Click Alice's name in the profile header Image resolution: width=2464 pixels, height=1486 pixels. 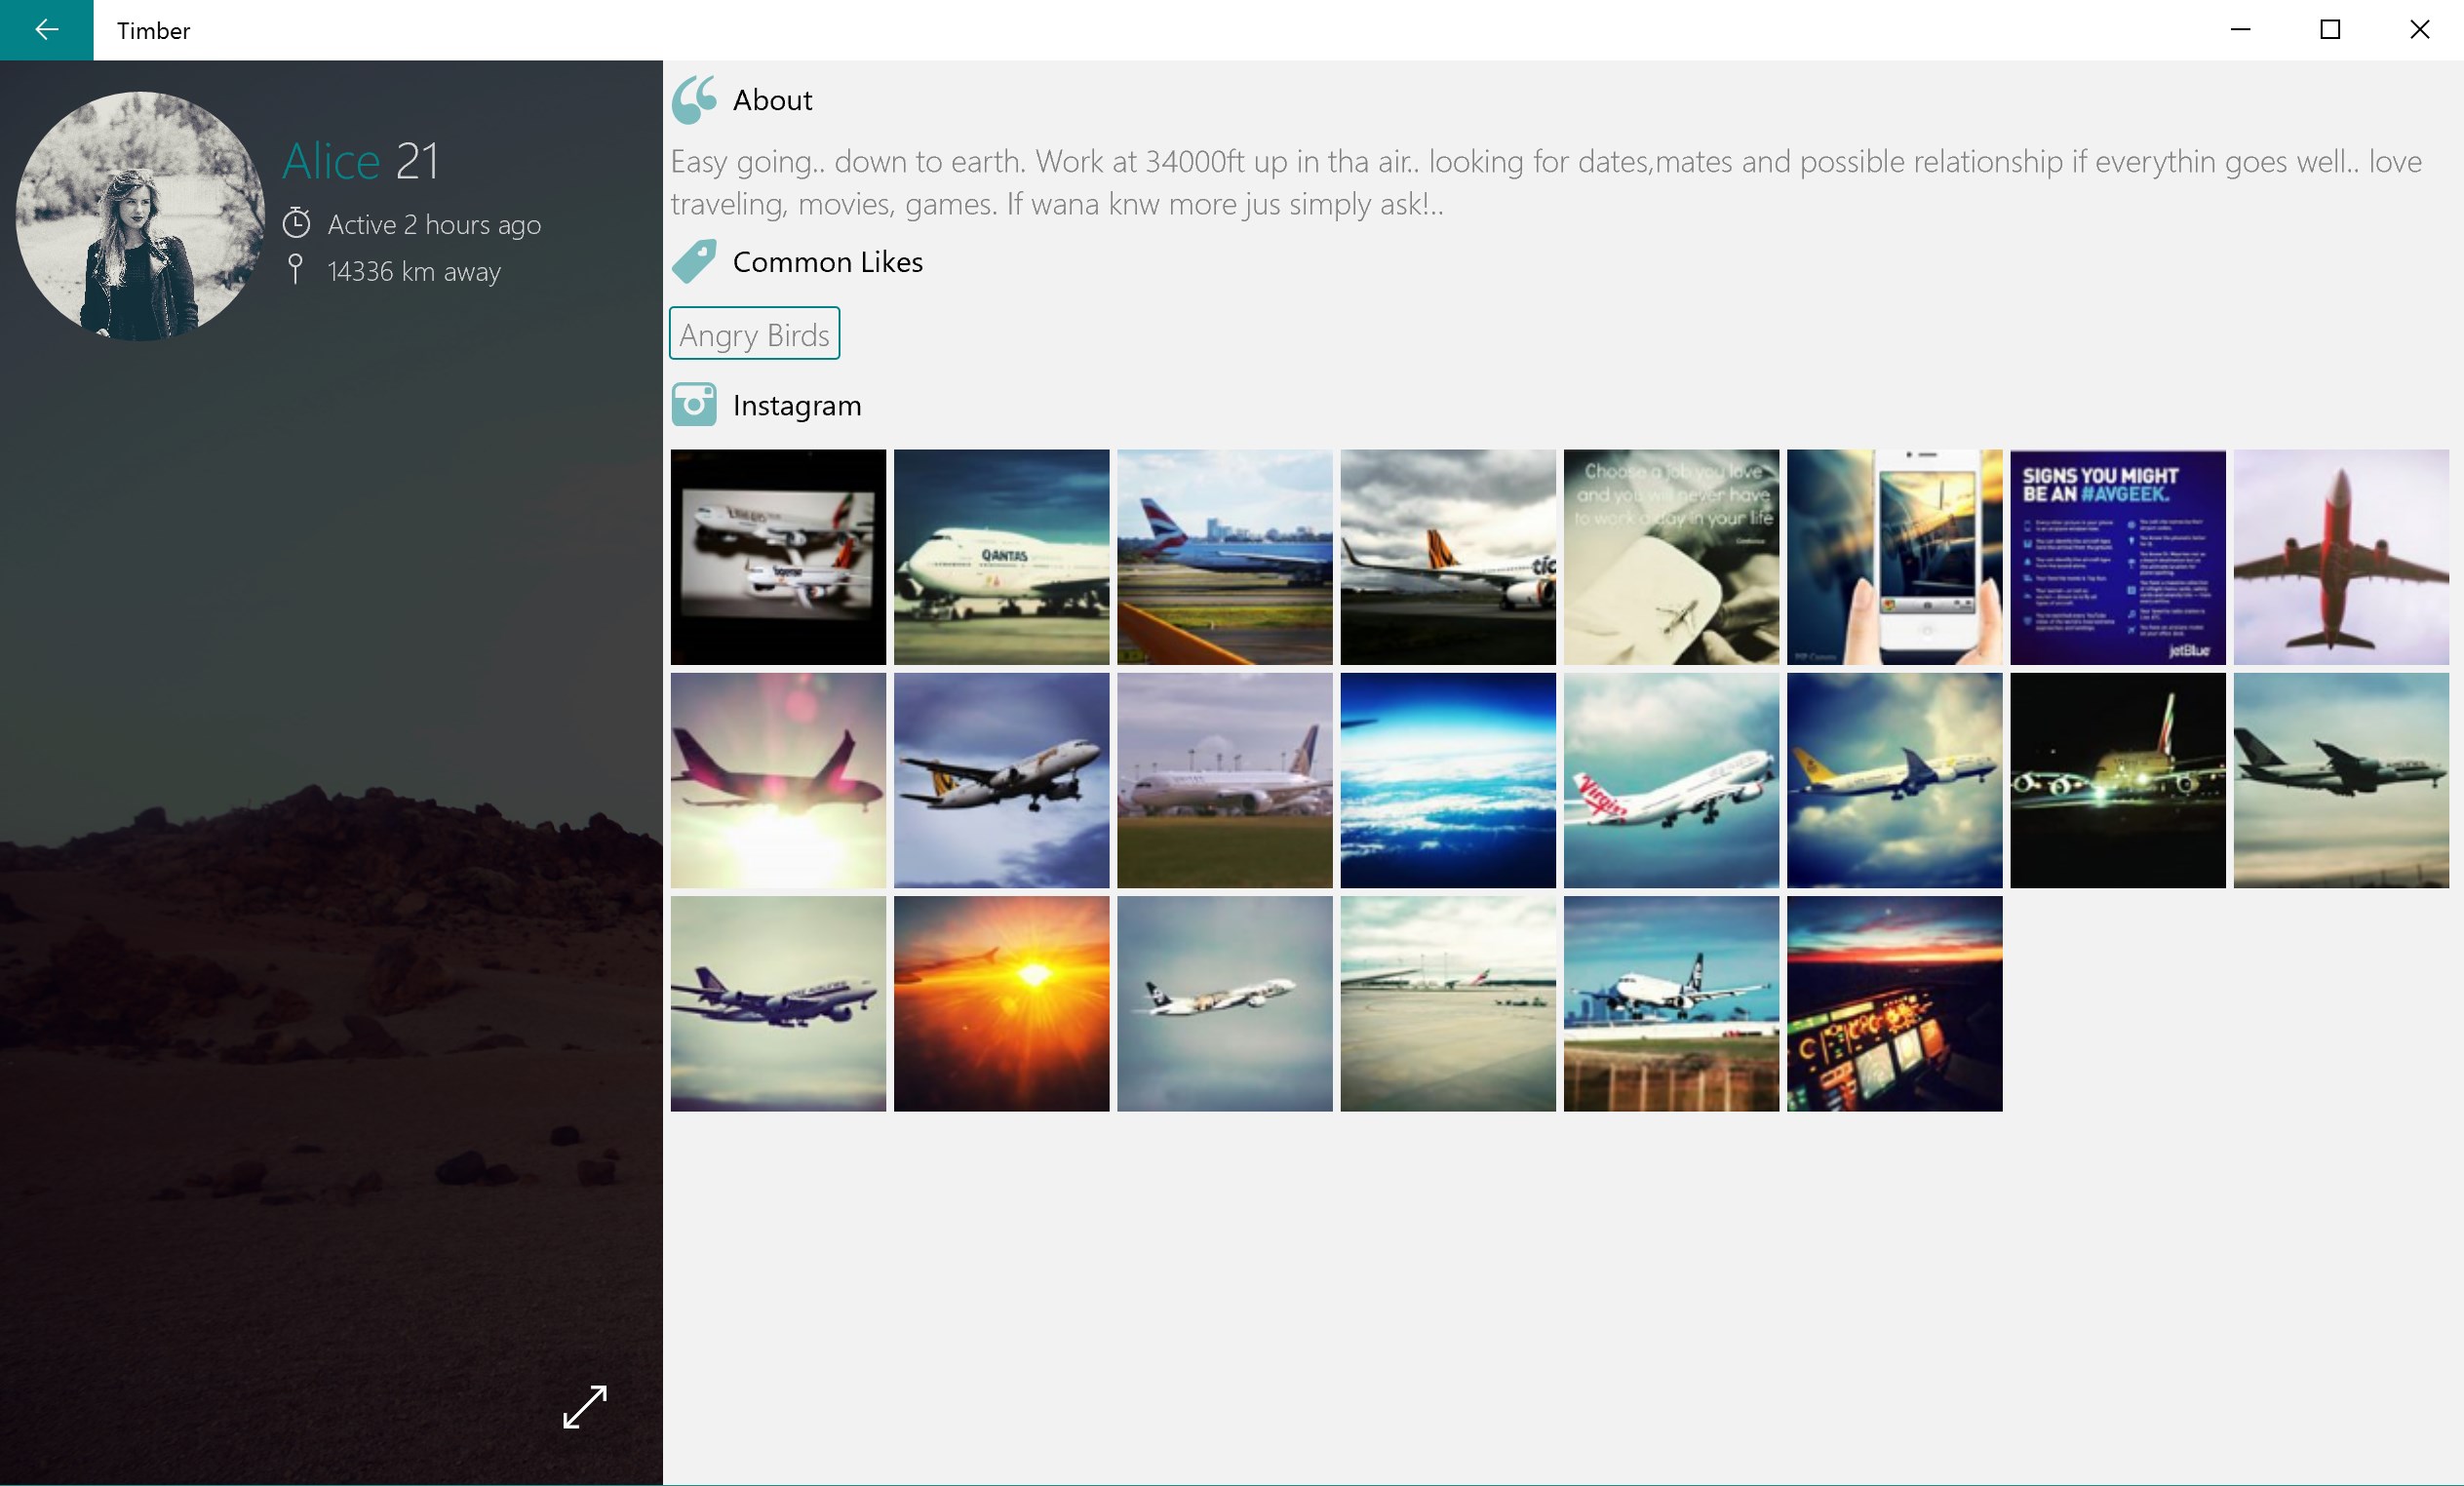pyautogui.click(x=331, y=161)
